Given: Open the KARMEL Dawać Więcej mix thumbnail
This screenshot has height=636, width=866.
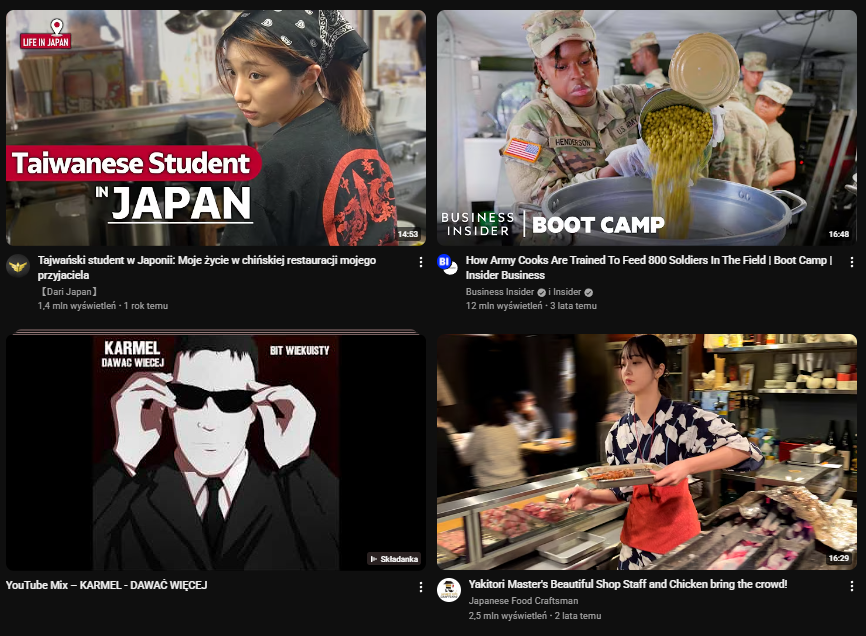Looking at the screenshot, I should coord(216,452).
